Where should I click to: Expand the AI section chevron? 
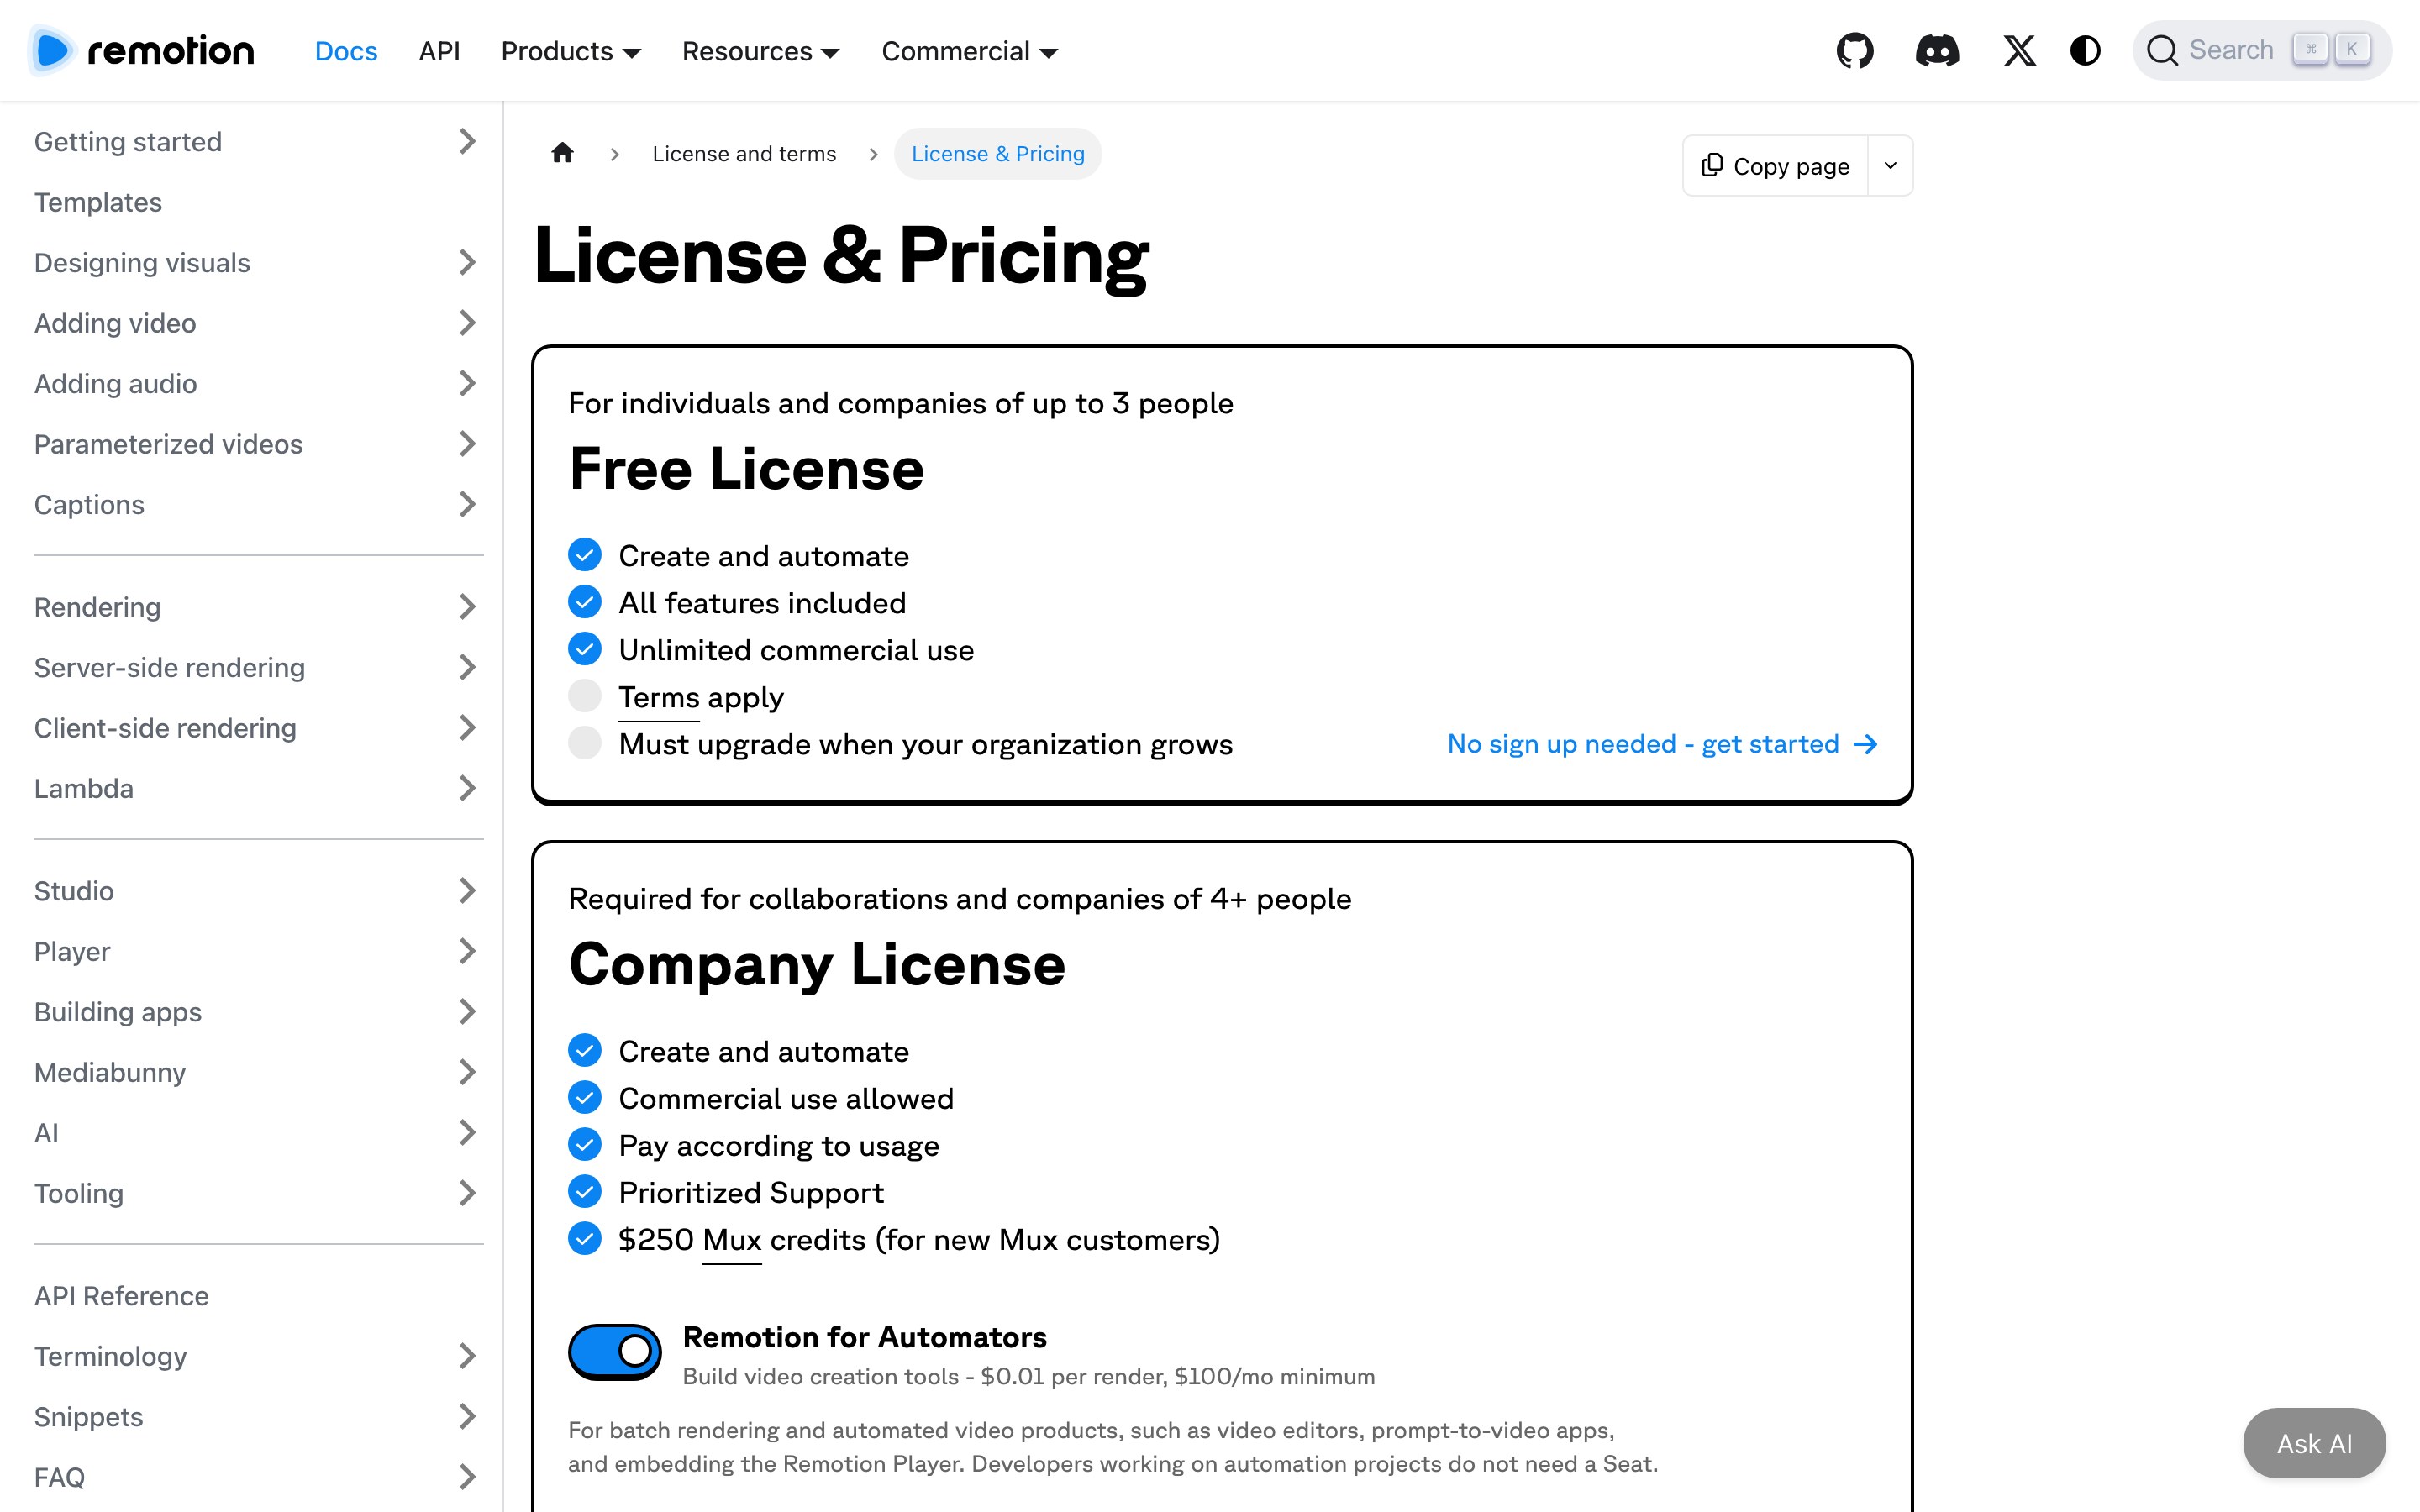click(x=467, y=1133)
